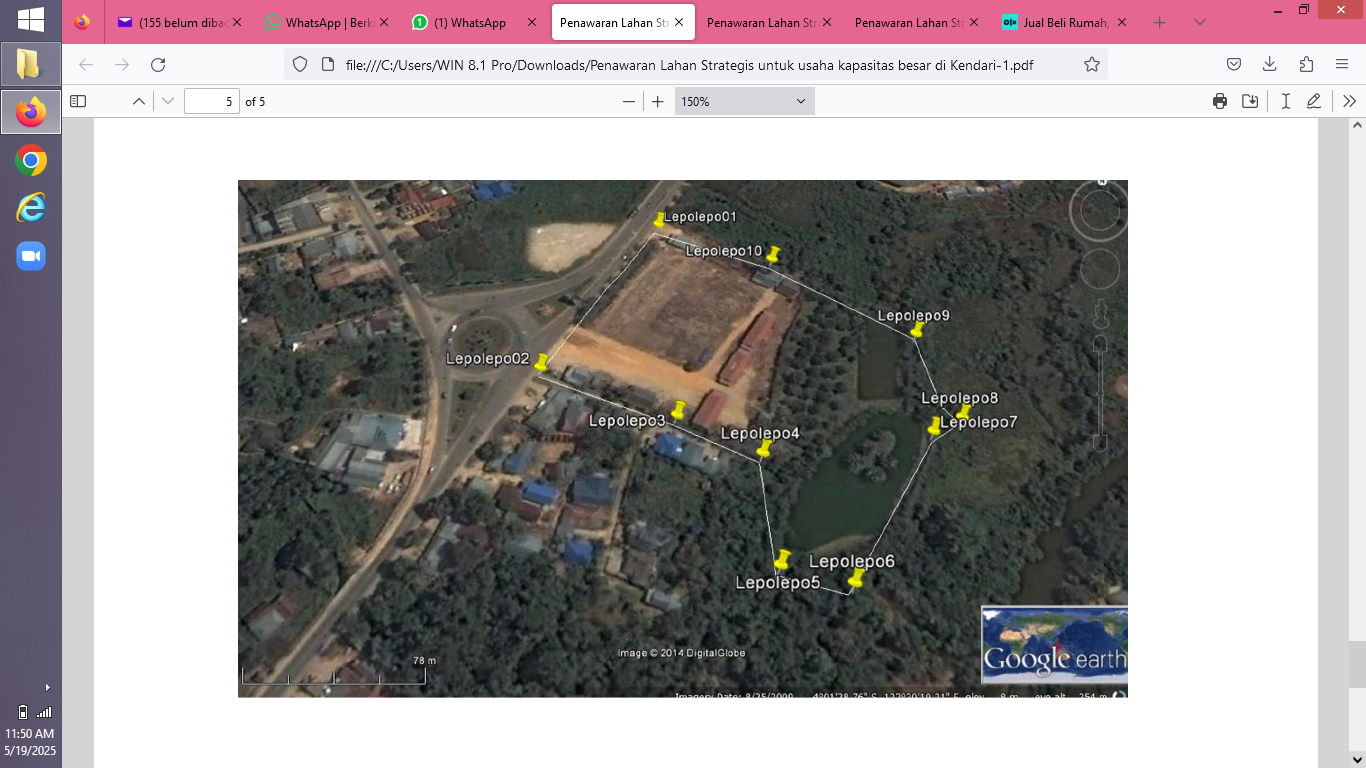
Task: List all tabs dropdown arrow
Action: point(1200,22)
